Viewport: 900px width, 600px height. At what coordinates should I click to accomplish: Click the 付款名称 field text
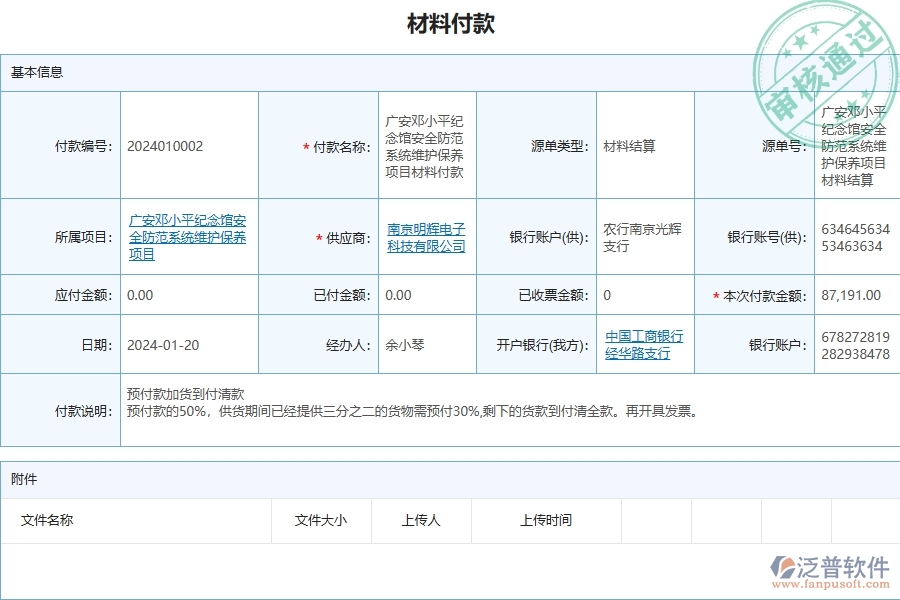[422, 145]
